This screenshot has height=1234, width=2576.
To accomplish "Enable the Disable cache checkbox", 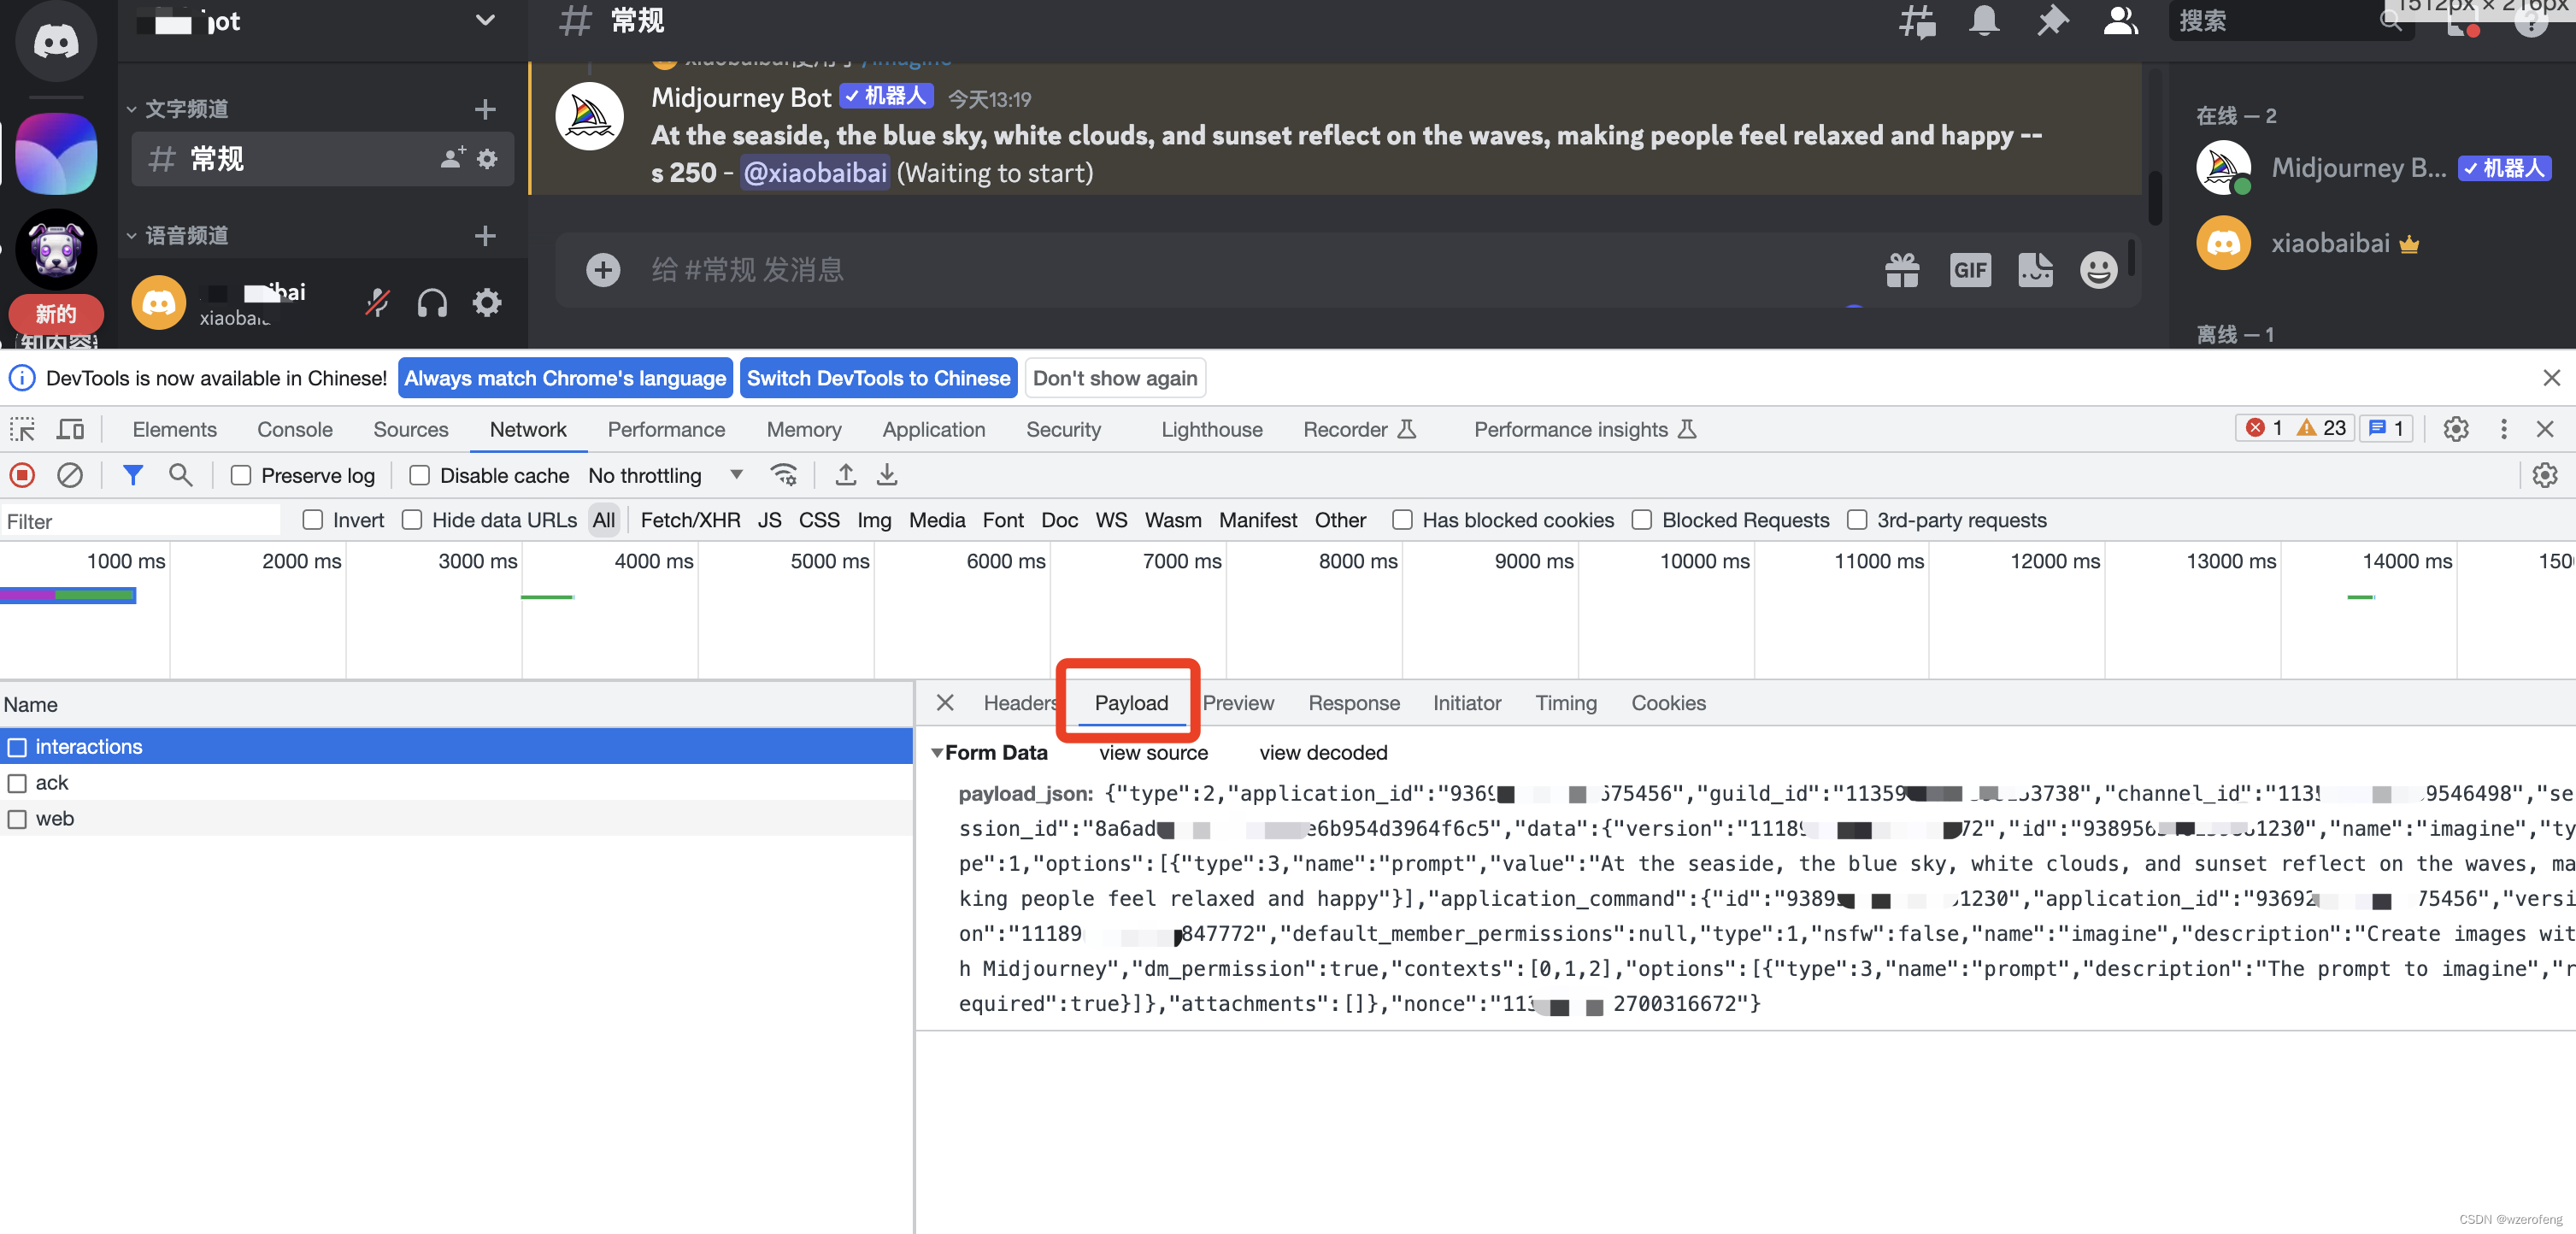I will [420, 476].
